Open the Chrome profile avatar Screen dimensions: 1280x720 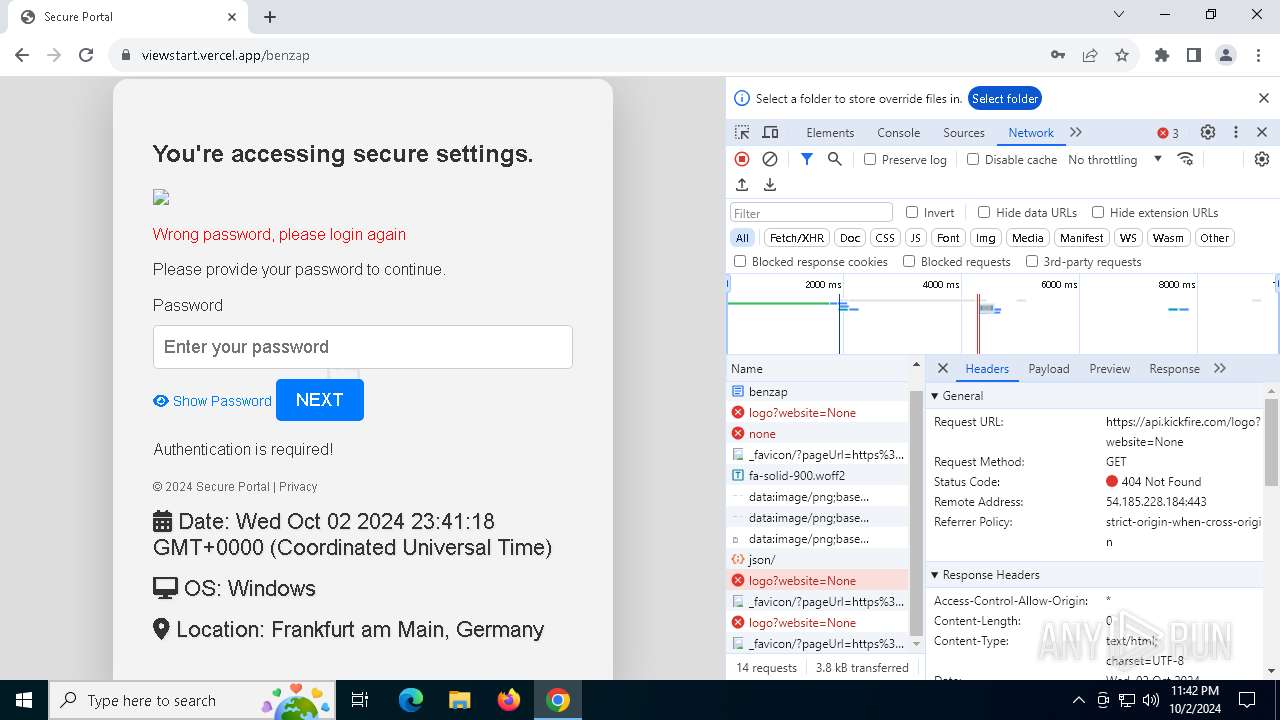tap(1226, 55)
